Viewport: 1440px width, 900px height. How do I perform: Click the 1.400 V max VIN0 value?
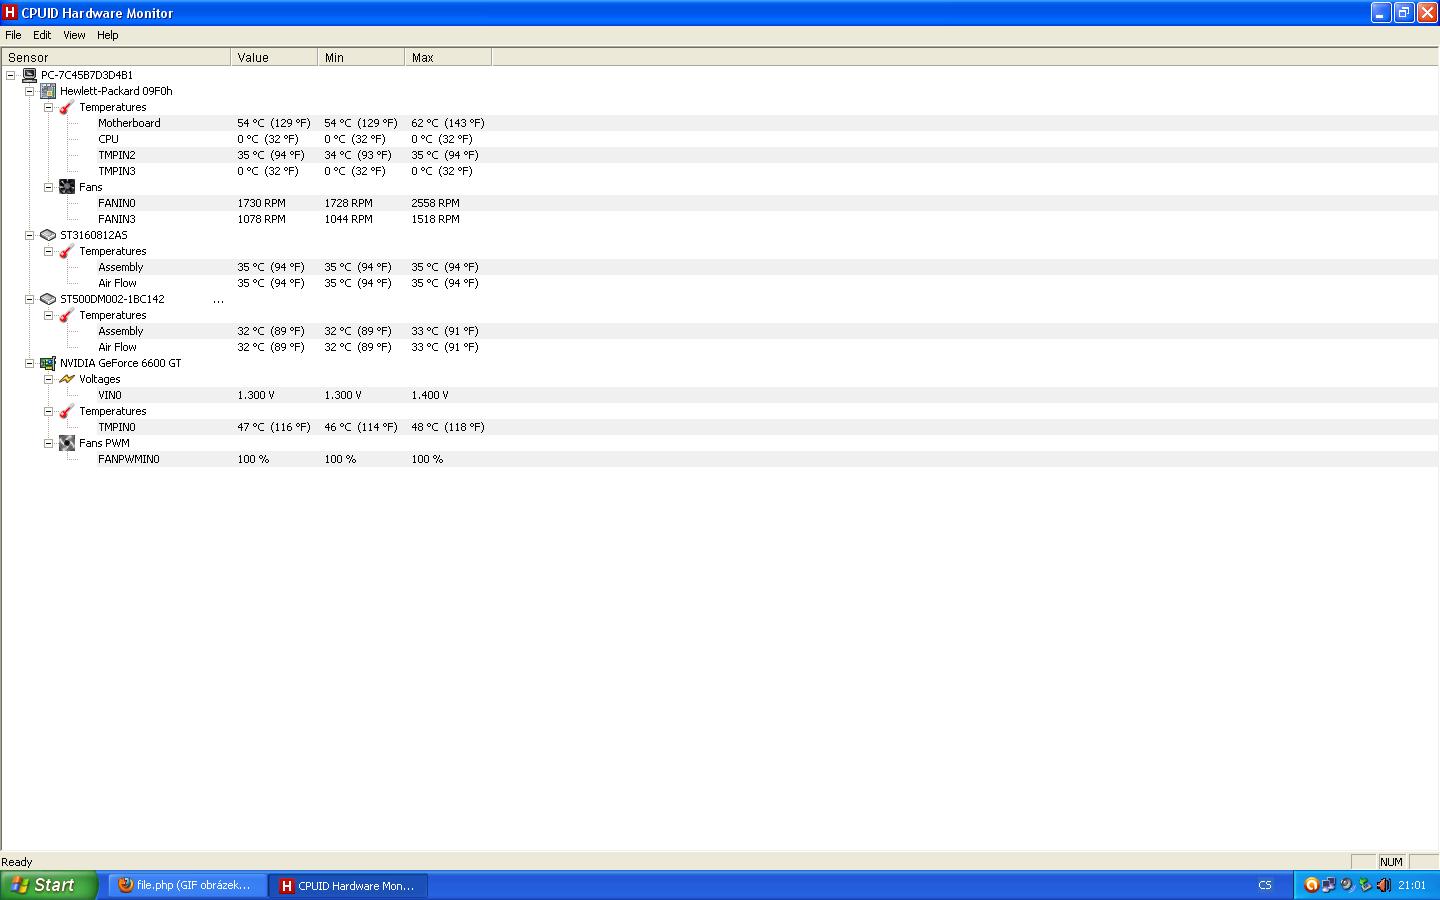tap(430, 395)
